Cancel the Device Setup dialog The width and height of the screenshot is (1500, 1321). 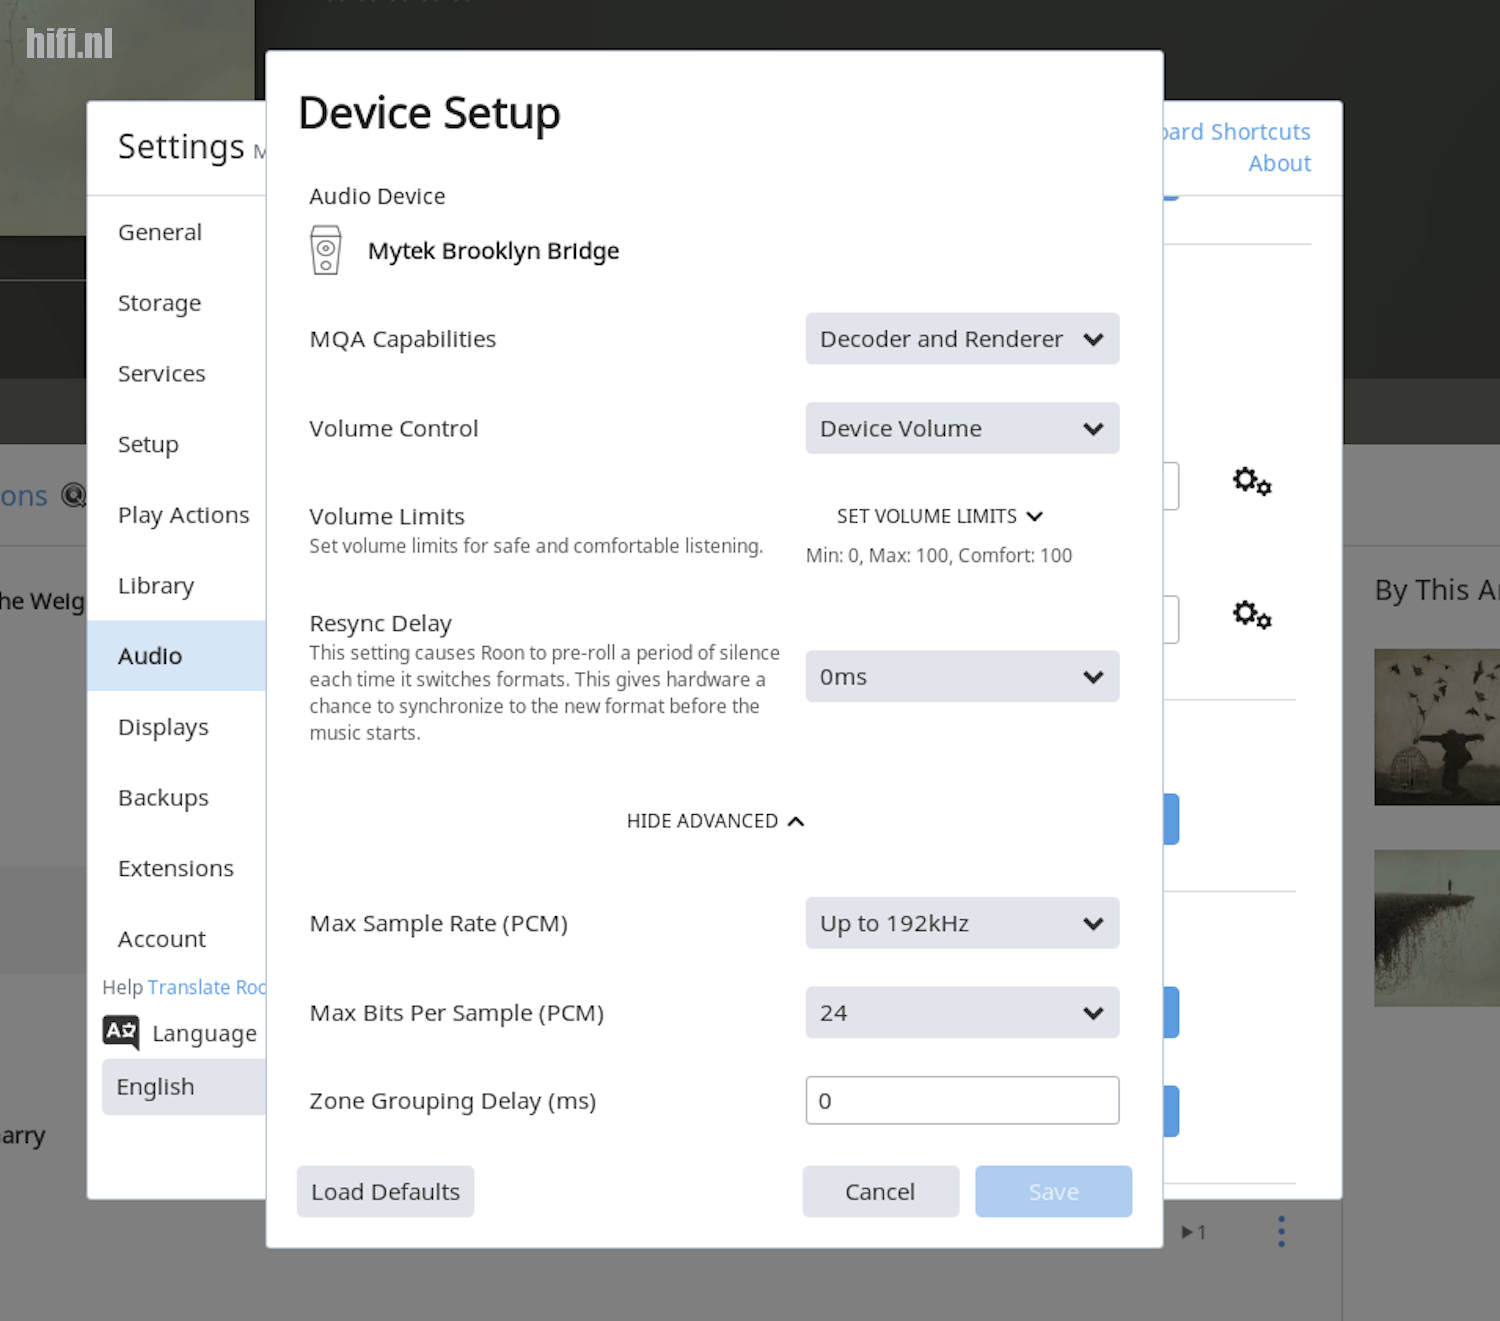coord(880,1191)
